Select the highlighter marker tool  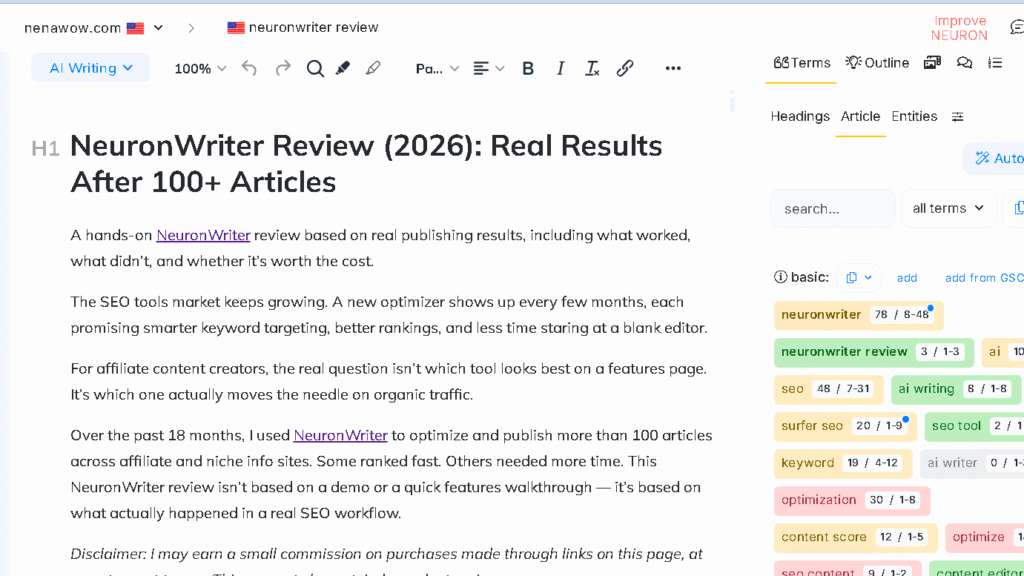[343, 68]
